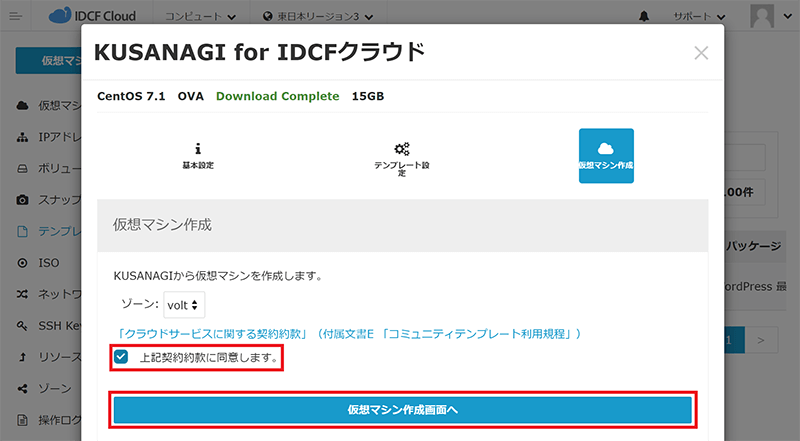Open the ゾーン volt dropdown
This screenshot has width=800, height=441.
[184, 302]
